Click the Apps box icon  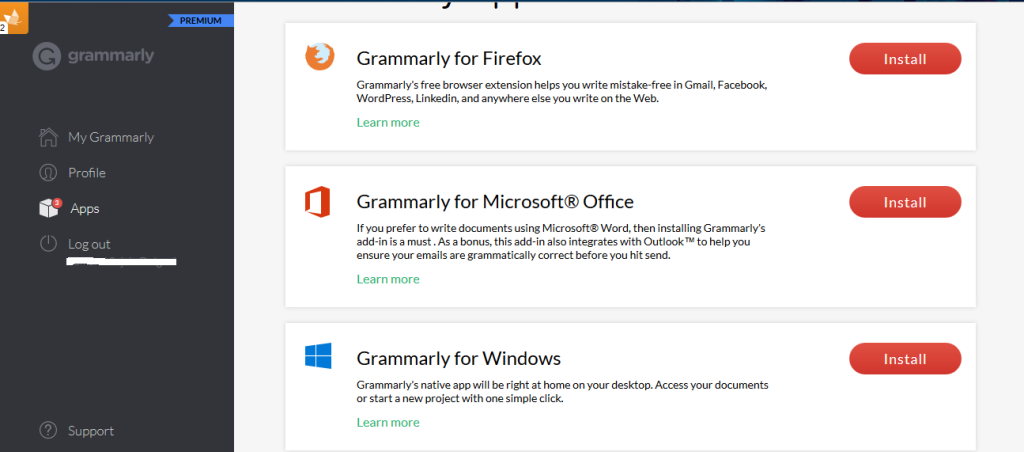[50, 208]
